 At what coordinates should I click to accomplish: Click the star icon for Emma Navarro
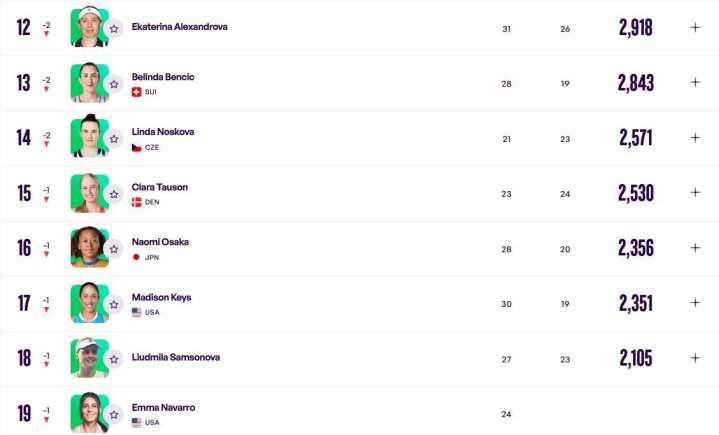coord(114,413)
